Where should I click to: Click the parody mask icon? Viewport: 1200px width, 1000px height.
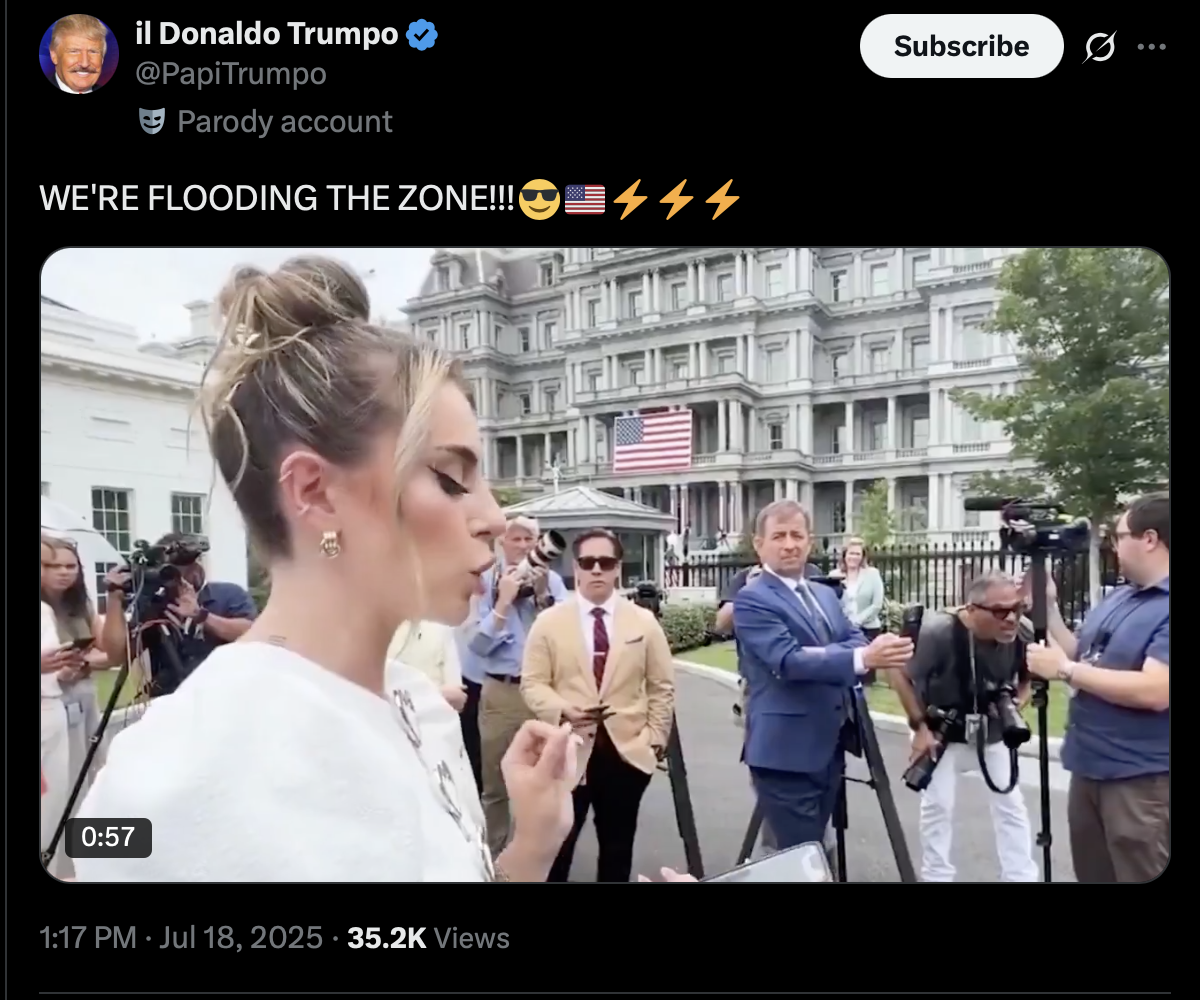point(152,122)
